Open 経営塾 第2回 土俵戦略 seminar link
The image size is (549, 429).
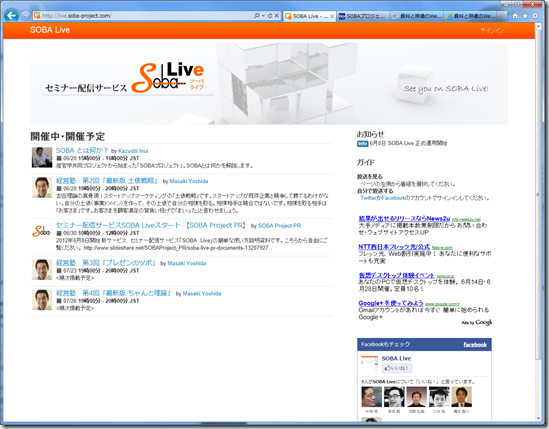point(107,181)
